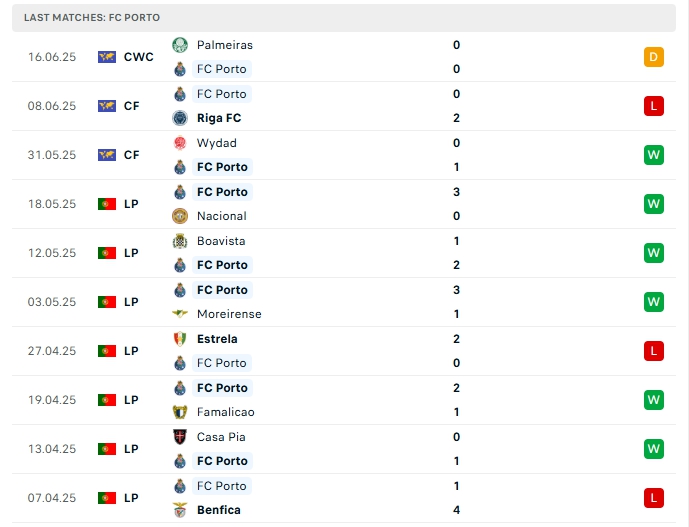Click the 16.06.25 match date

pos(52,57)
